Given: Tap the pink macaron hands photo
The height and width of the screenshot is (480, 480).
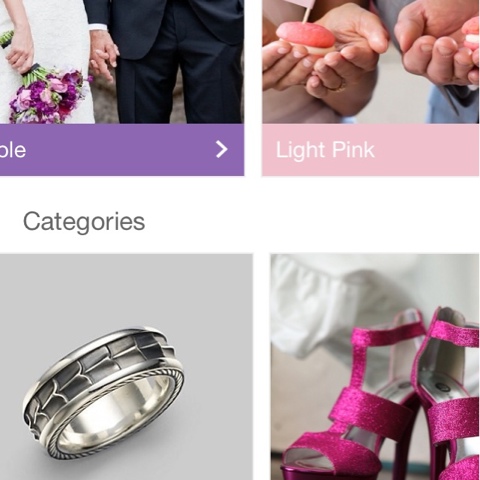Looking at the screenshot, I should point(371,62).
